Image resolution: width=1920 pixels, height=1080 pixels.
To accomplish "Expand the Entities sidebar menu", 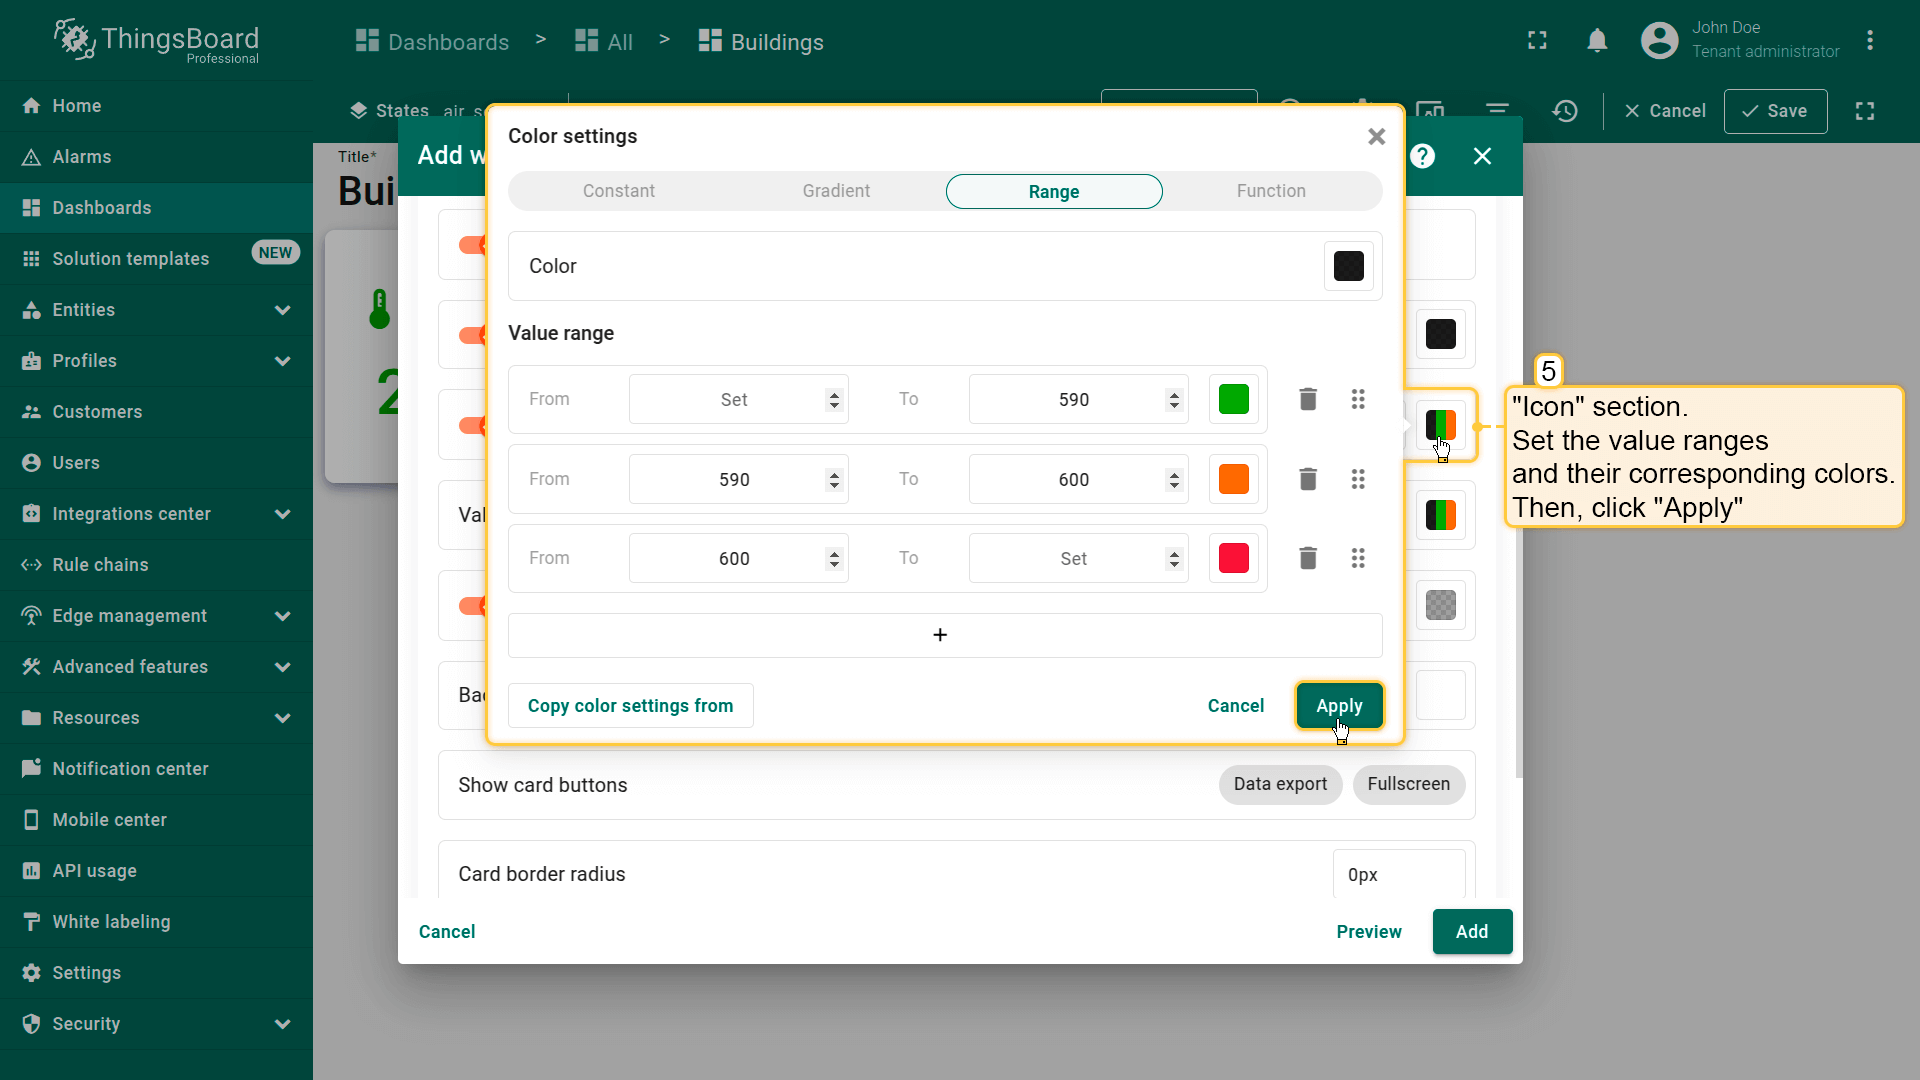I will (x=282, y=310).
